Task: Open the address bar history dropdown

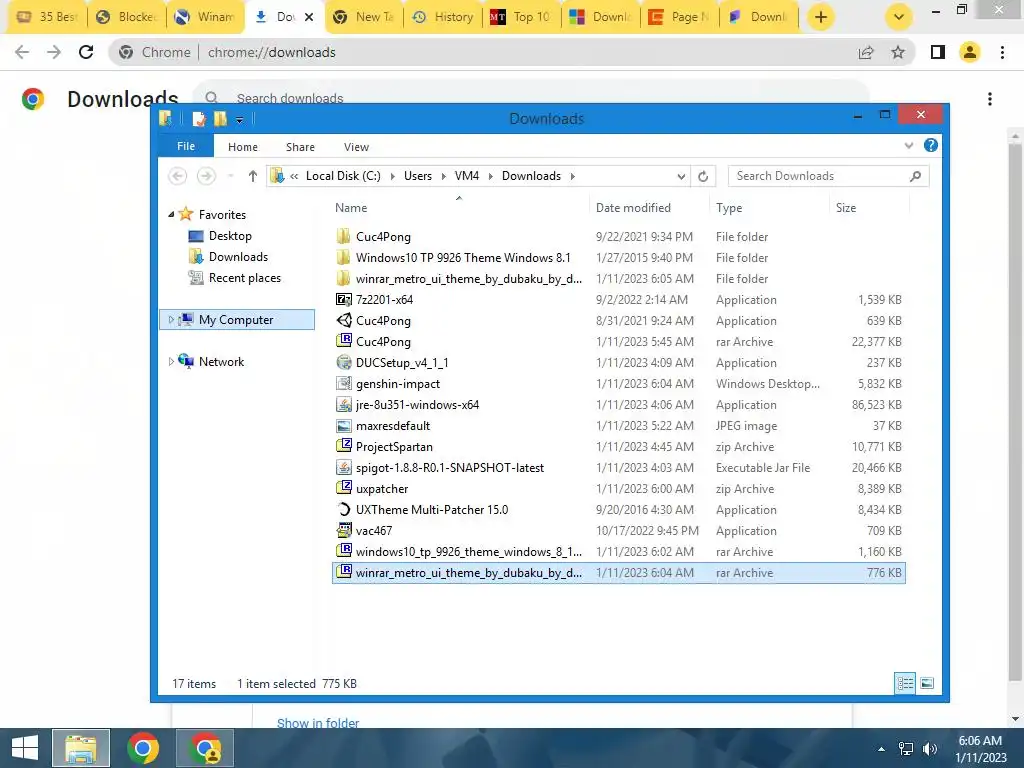Action: (x=681, y=176)
